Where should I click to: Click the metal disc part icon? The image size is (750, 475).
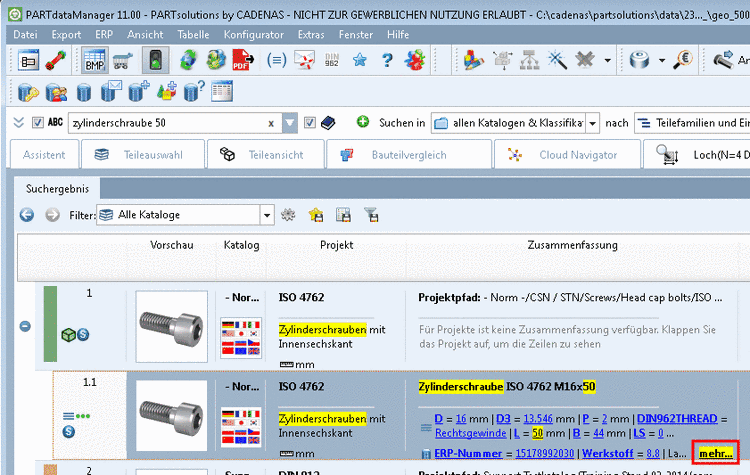tap(640, 61)
